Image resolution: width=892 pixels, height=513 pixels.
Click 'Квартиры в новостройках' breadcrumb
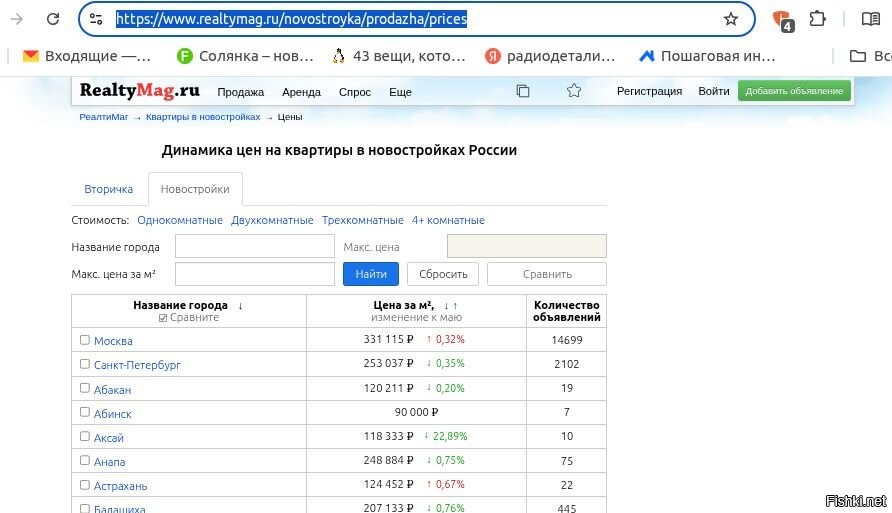(x=203, y=117)
